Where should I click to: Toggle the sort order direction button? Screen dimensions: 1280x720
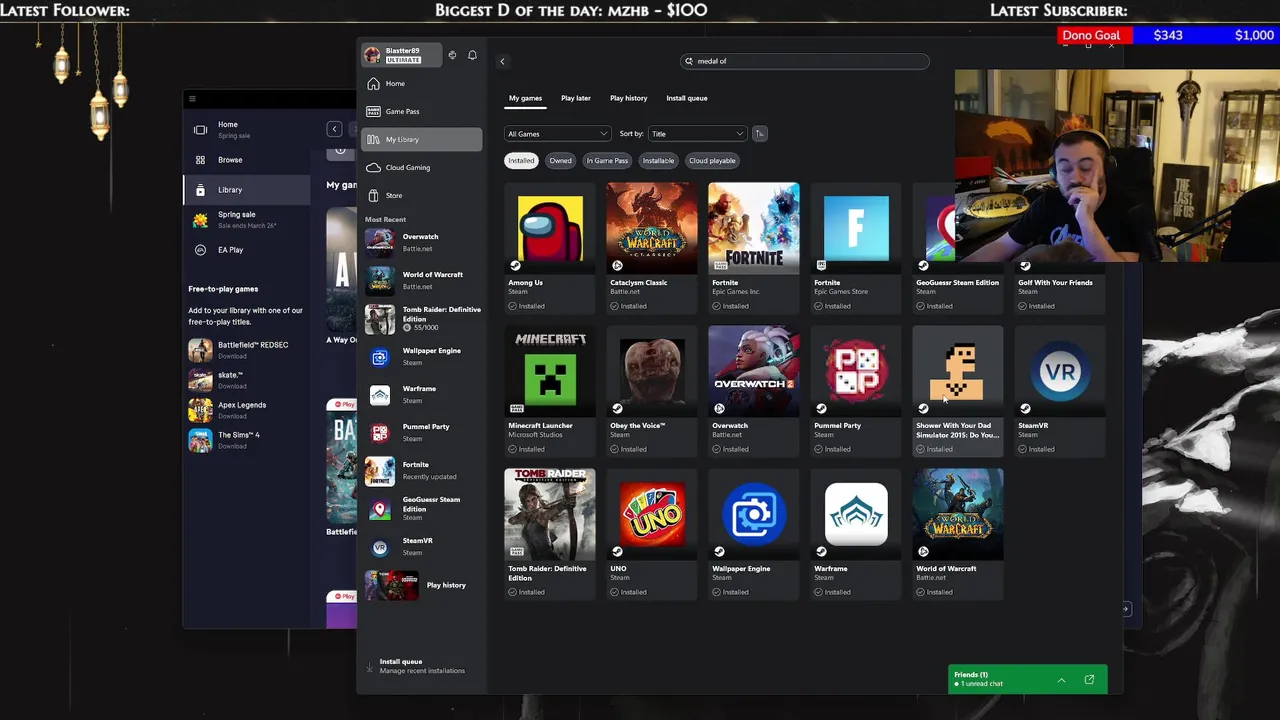coord(759,134)
